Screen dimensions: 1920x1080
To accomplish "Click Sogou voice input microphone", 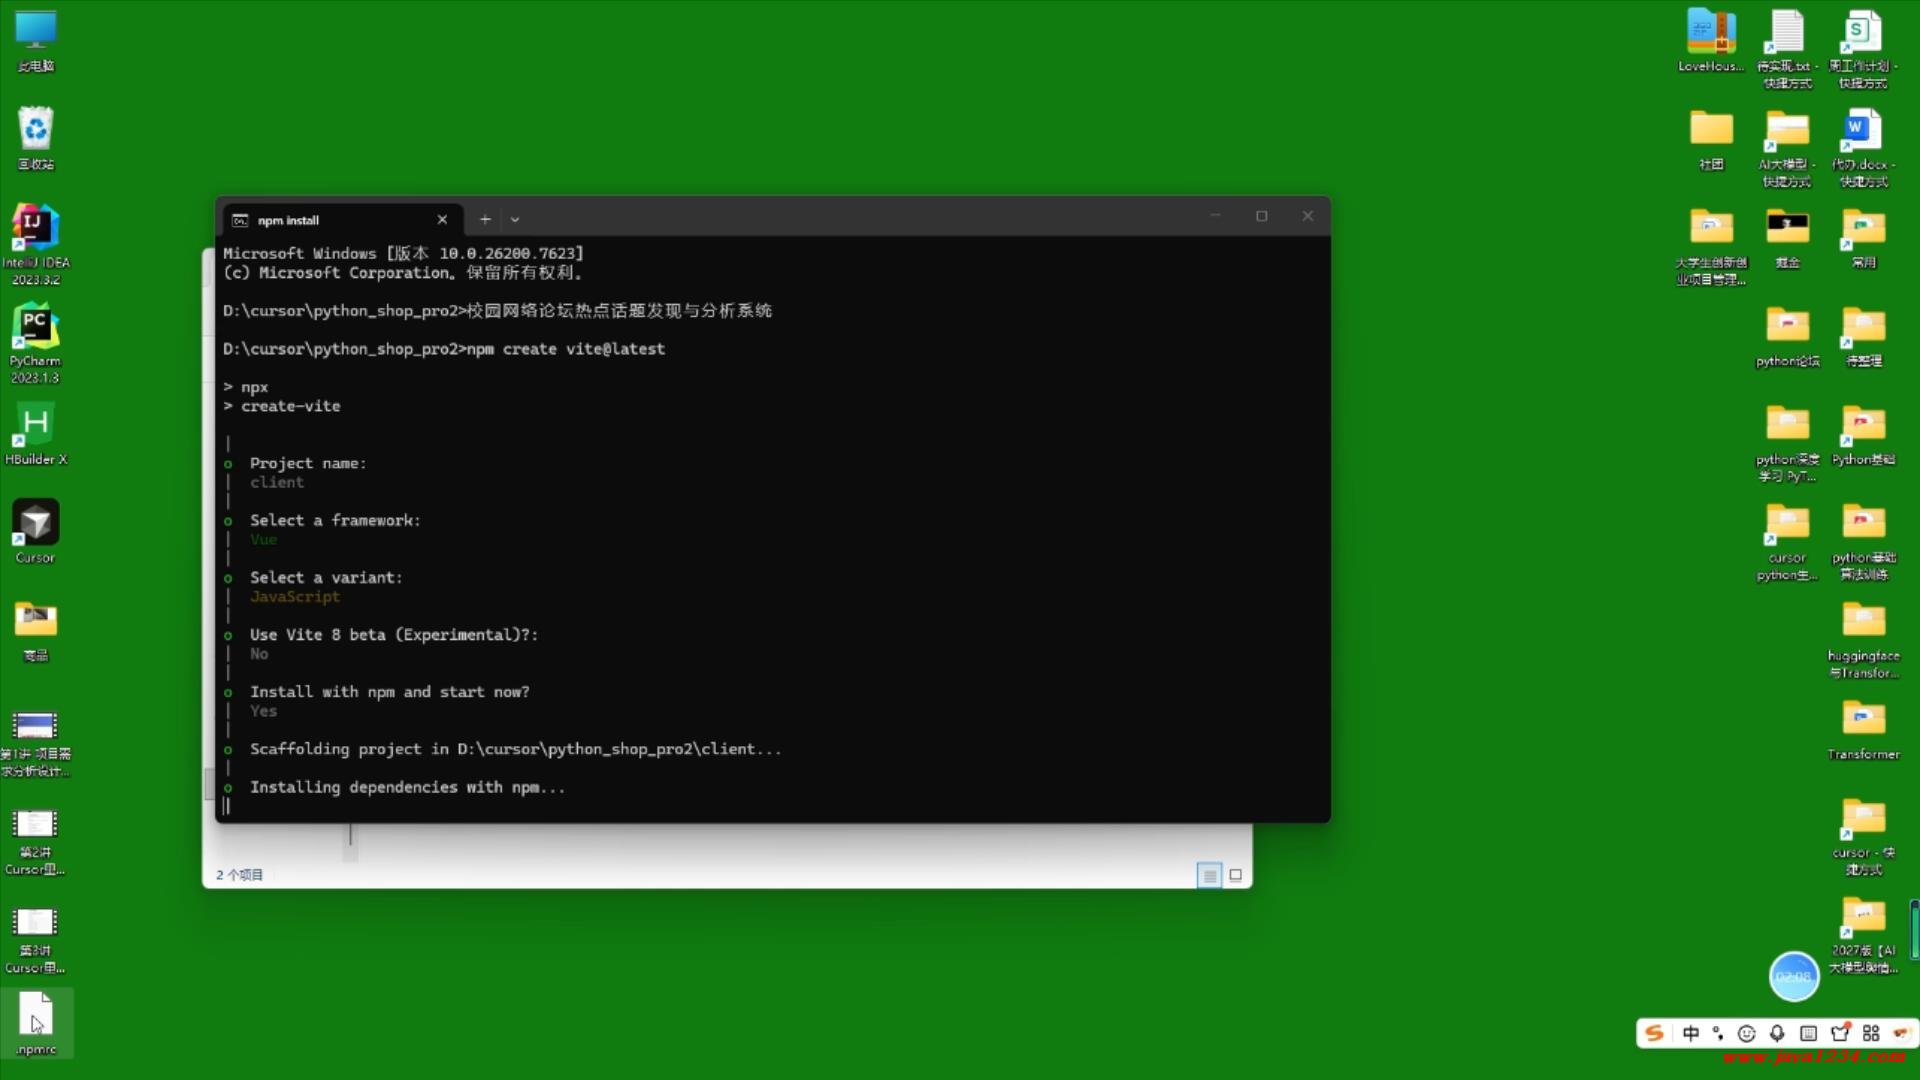I will 1777,1033.
